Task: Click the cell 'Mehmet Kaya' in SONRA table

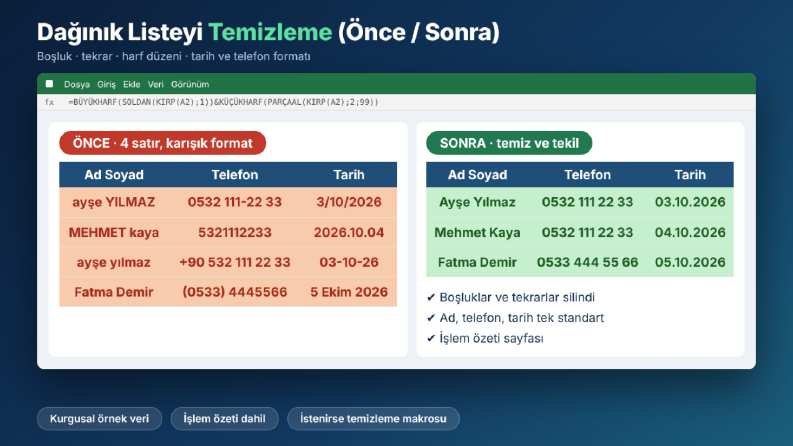Action: [x=477, y=233]
